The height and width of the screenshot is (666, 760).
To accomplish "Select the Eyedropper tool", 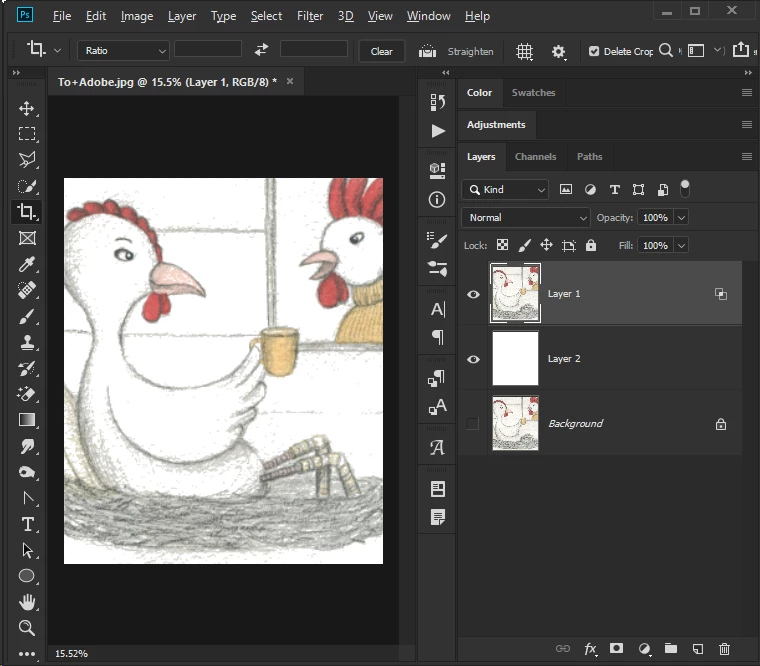I will [27, 264].
